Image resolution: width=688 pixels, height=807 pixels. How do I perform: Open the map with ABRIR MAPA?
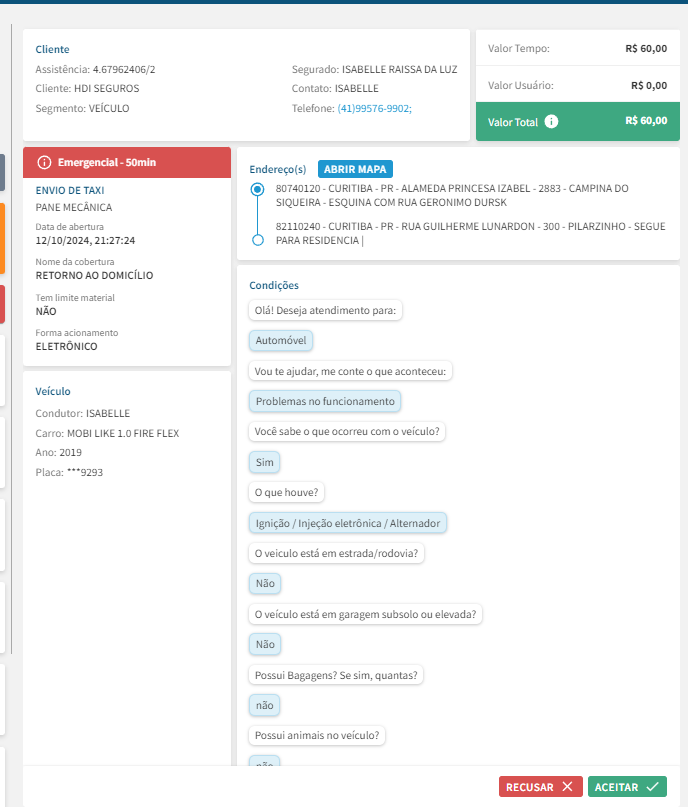pyautogui.click(x=355, y=169)
